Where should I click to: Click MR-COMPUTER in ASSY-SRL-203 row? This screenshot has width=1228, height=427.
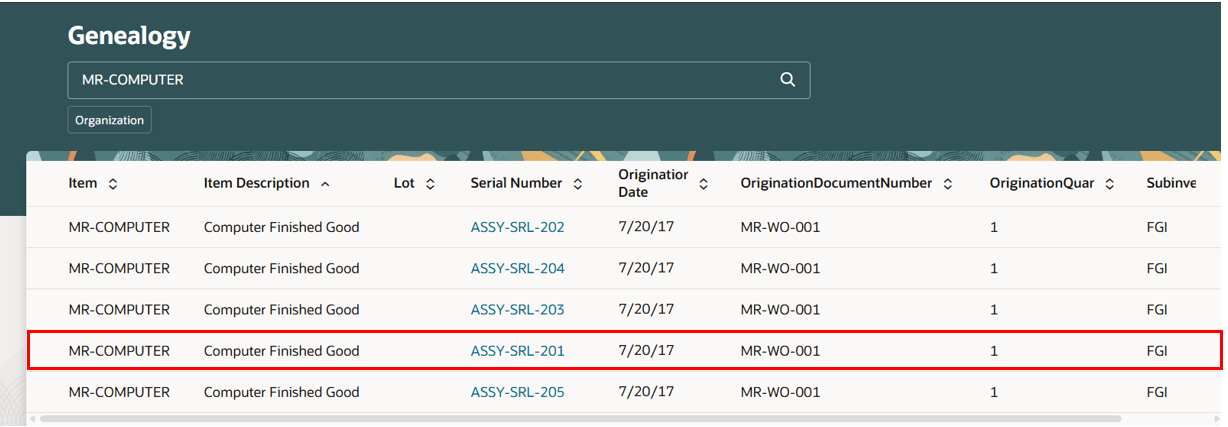coord(119,310)
